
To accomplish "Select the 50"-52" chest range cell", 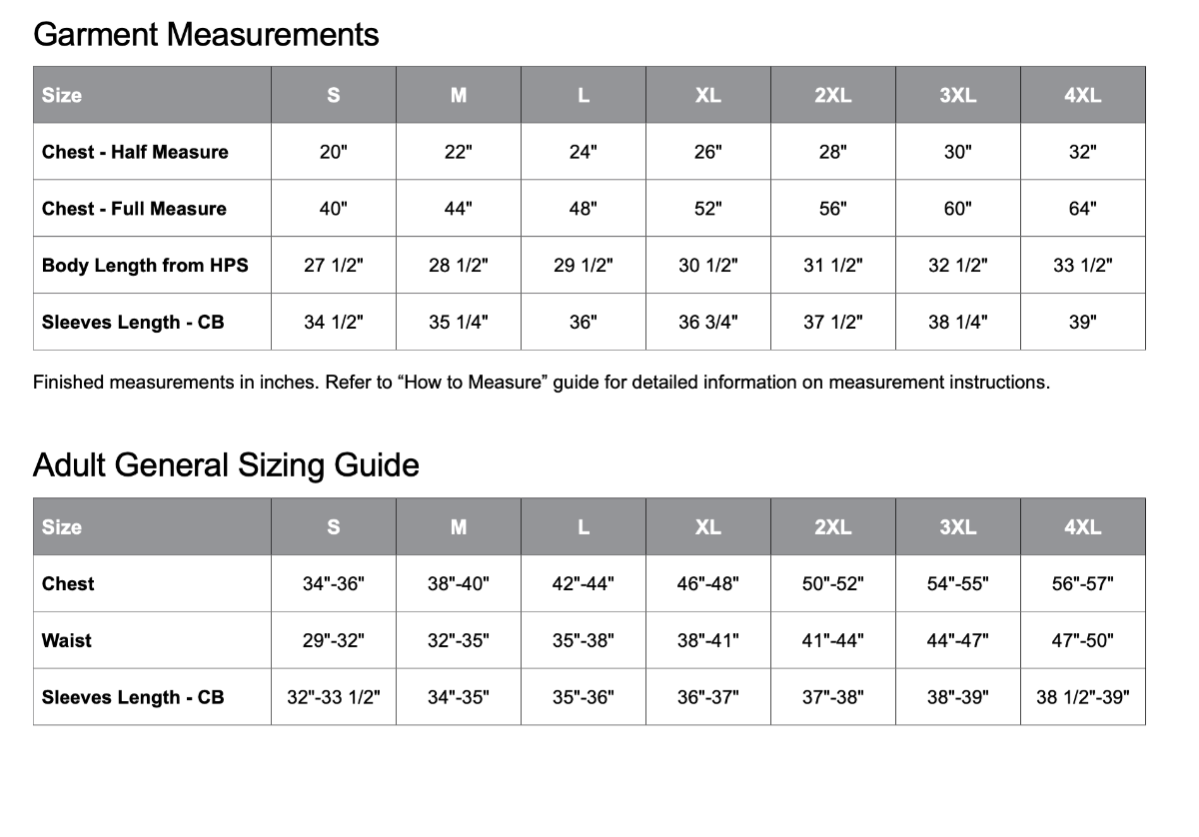I will pos(832,584).
